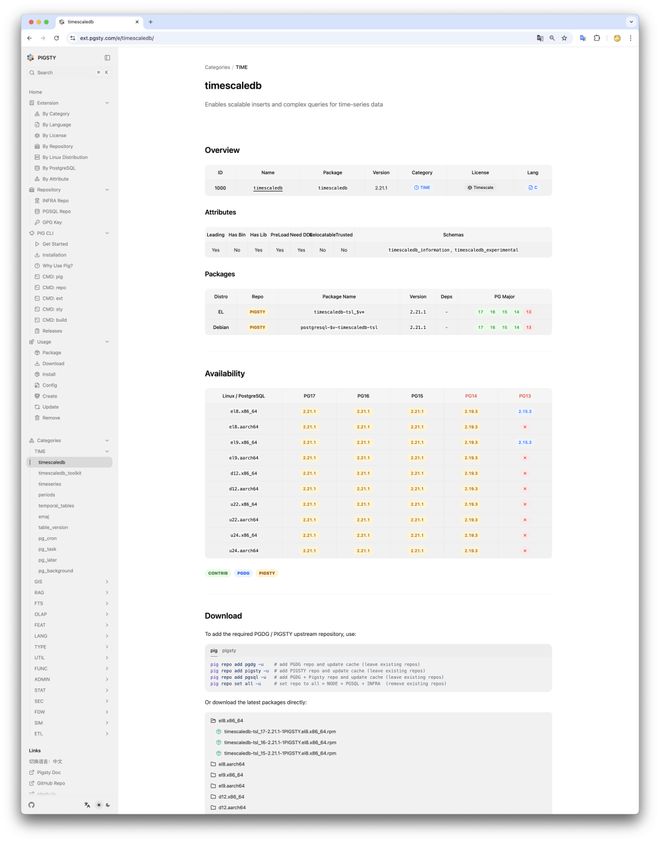660x842 pixels.
Task: Switch to dark theme moon toggle
Action: pos(108,804)
